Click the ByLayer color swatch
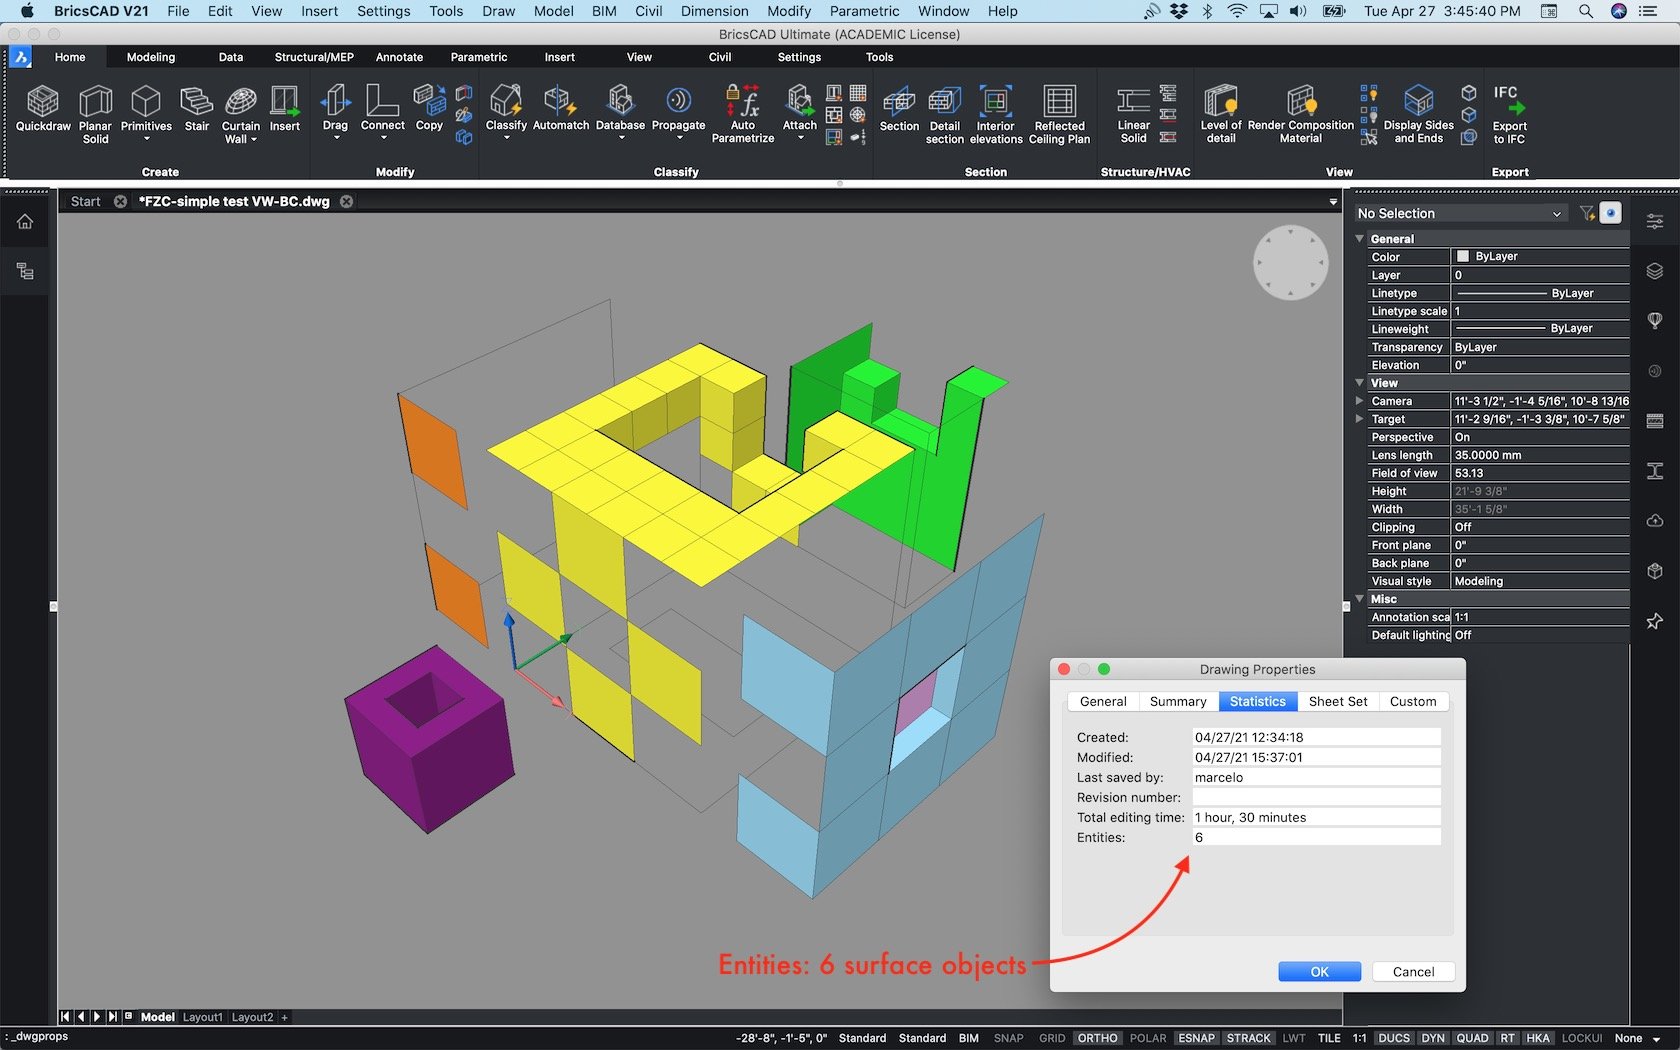 1463,257
